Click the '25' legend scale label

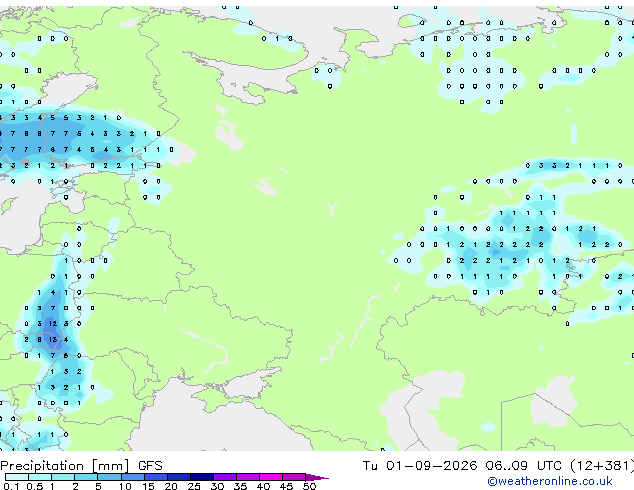point(194,486)
